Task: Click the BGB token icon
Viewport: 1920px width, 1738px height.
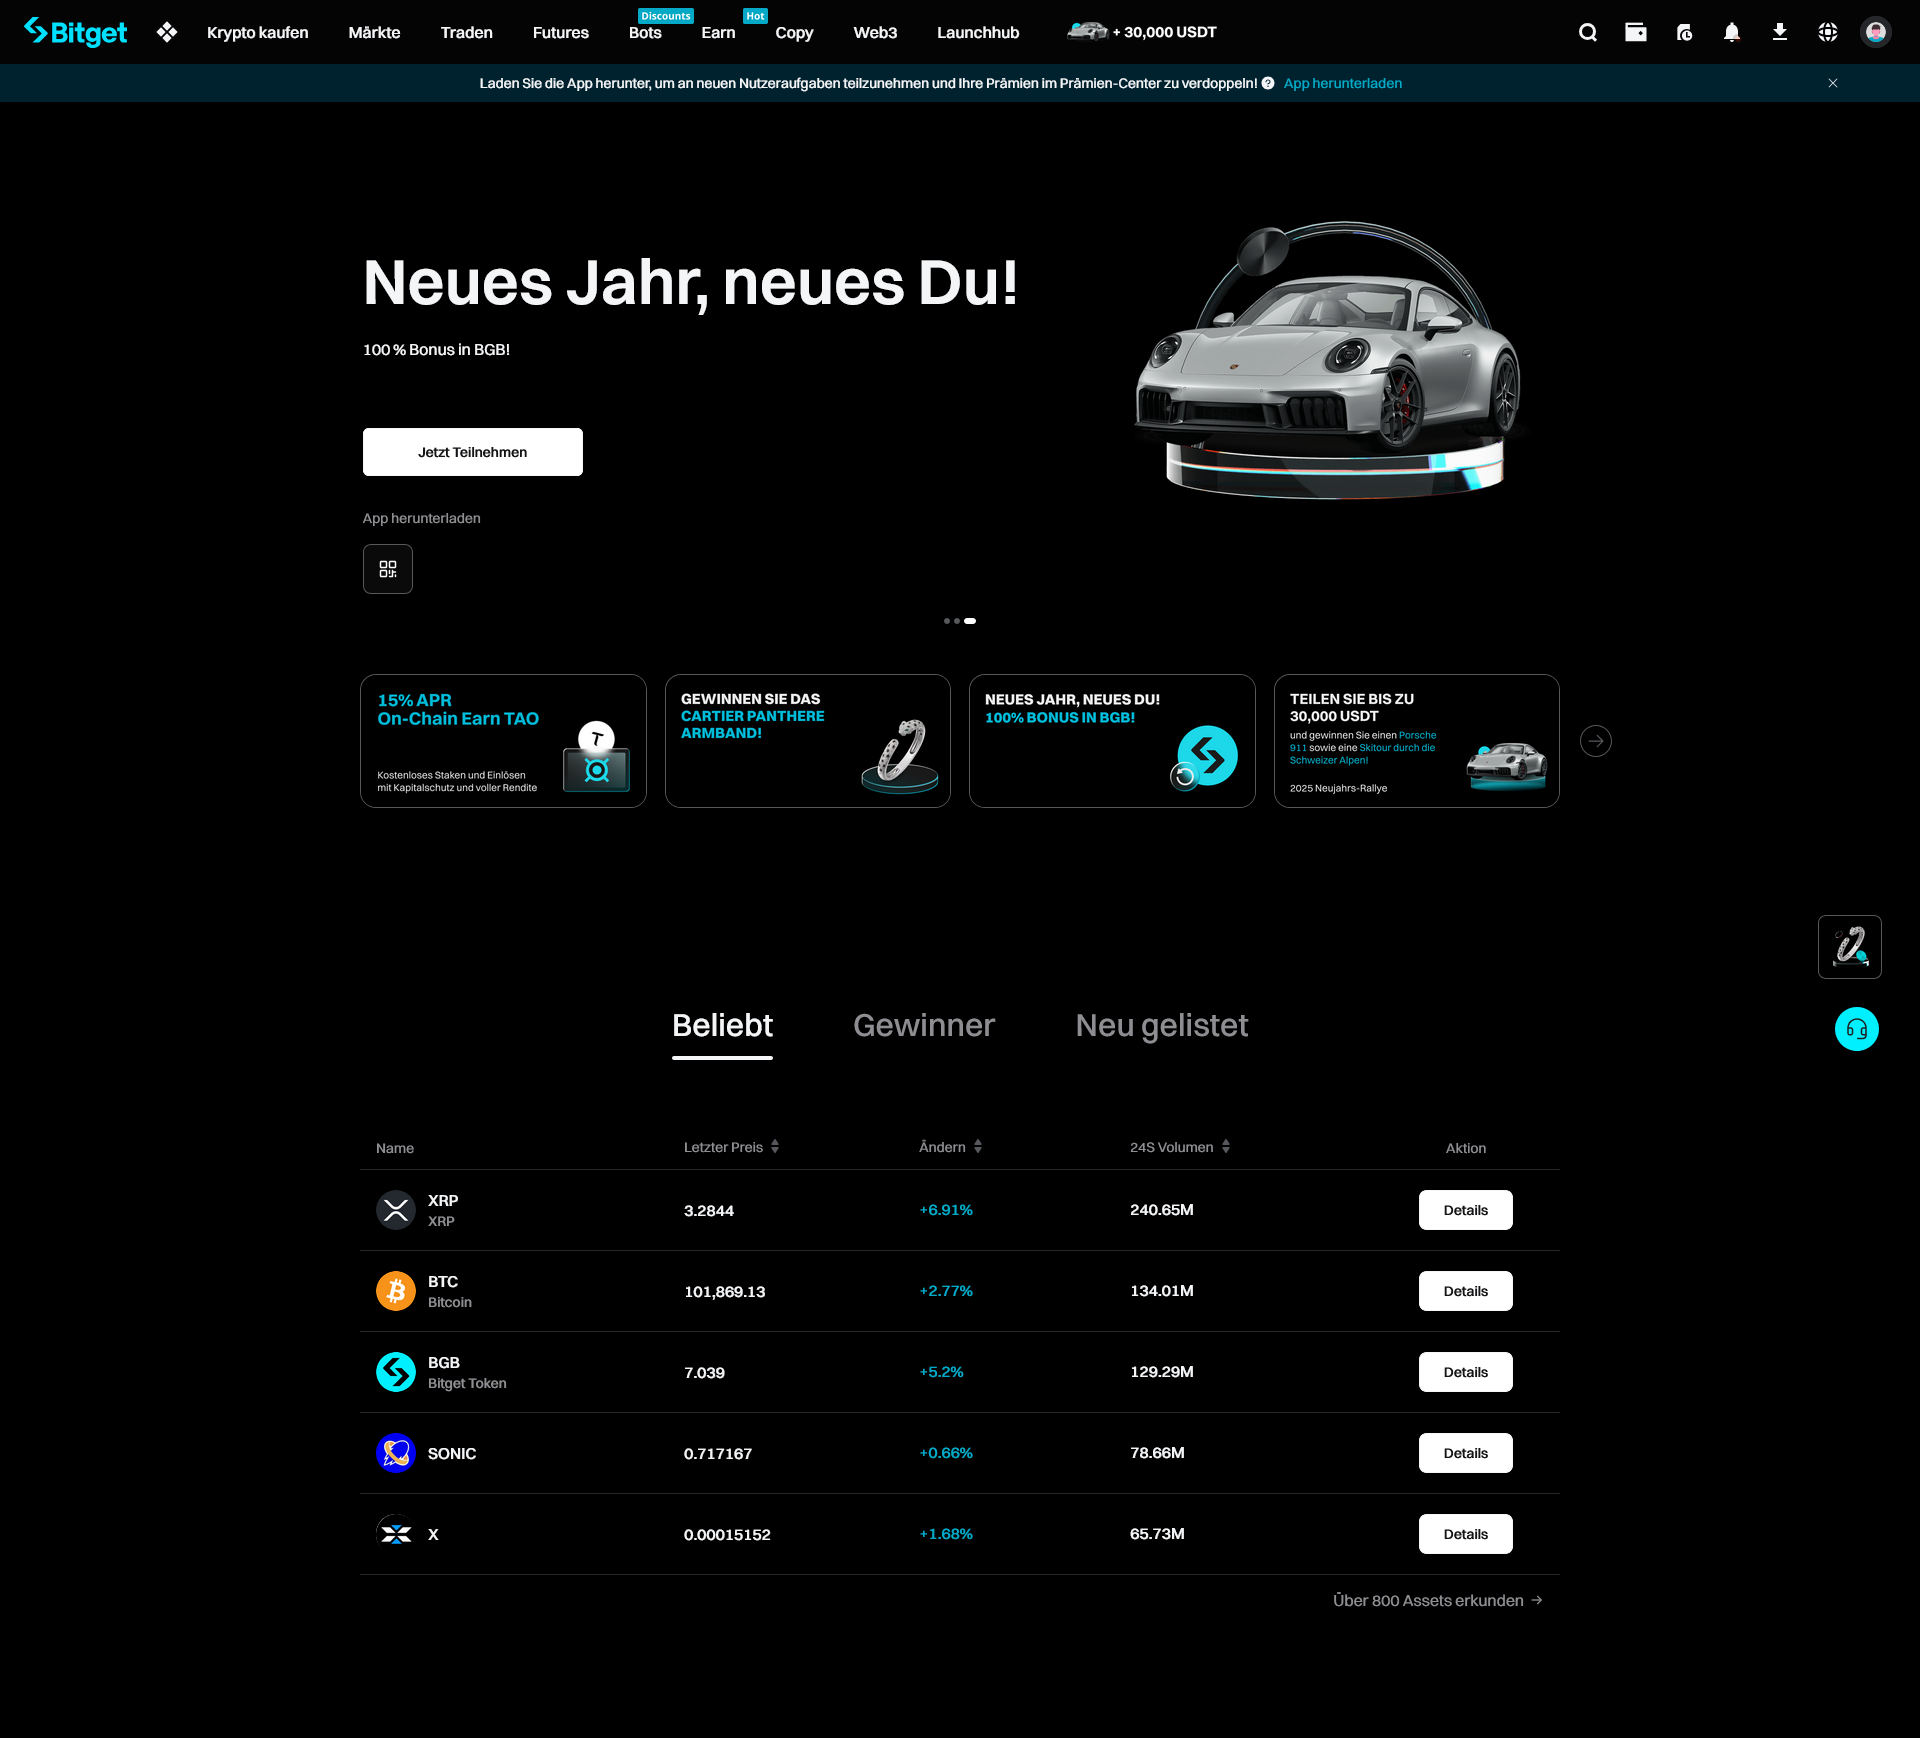Action: [396, 1372]
